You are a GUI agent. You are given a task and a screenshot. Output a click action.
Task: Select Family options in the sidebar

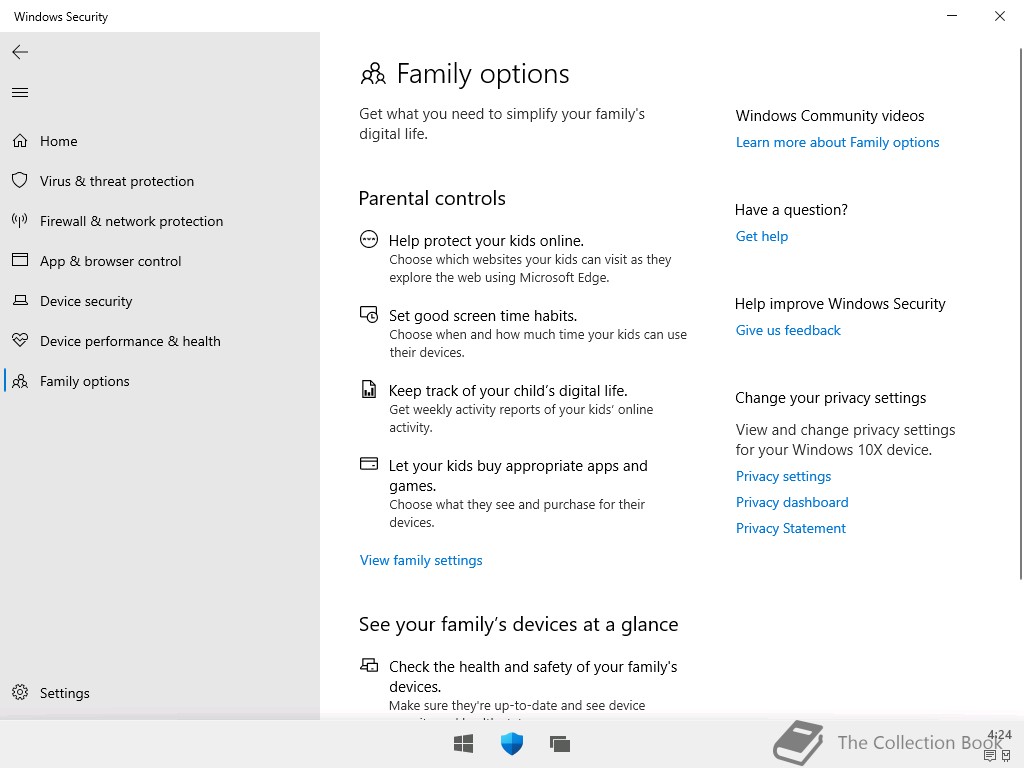tap(160, 381)
